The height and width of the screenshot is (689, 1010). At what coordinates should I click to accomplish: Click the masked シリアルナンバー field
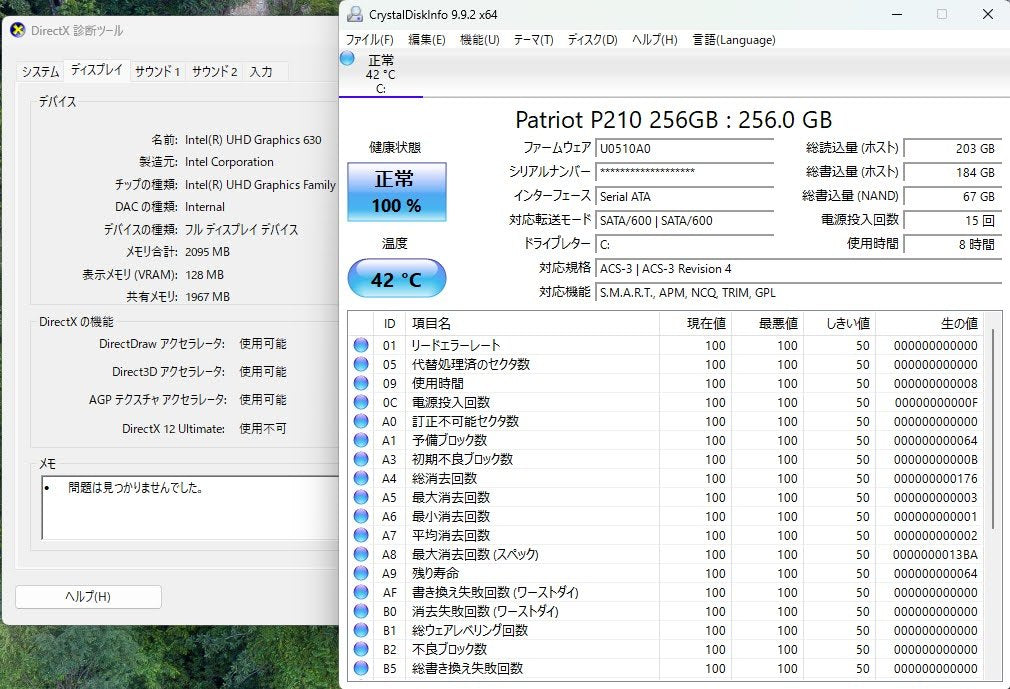click(x=684, y=173)
